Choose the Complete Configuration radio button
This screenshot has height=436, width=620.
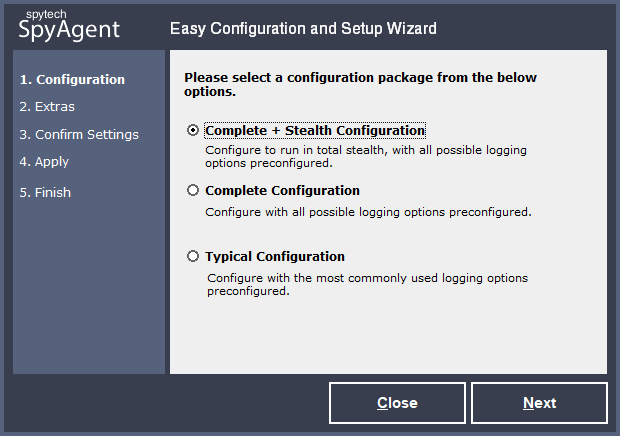(193, 190)
